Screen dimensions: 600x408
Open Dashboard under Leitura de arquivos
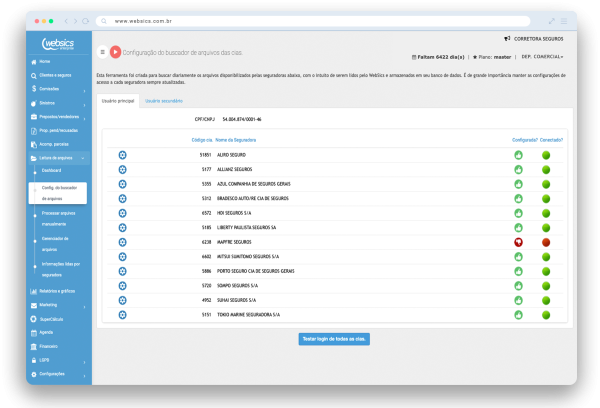pyautogui.click(x=53, y=171)
